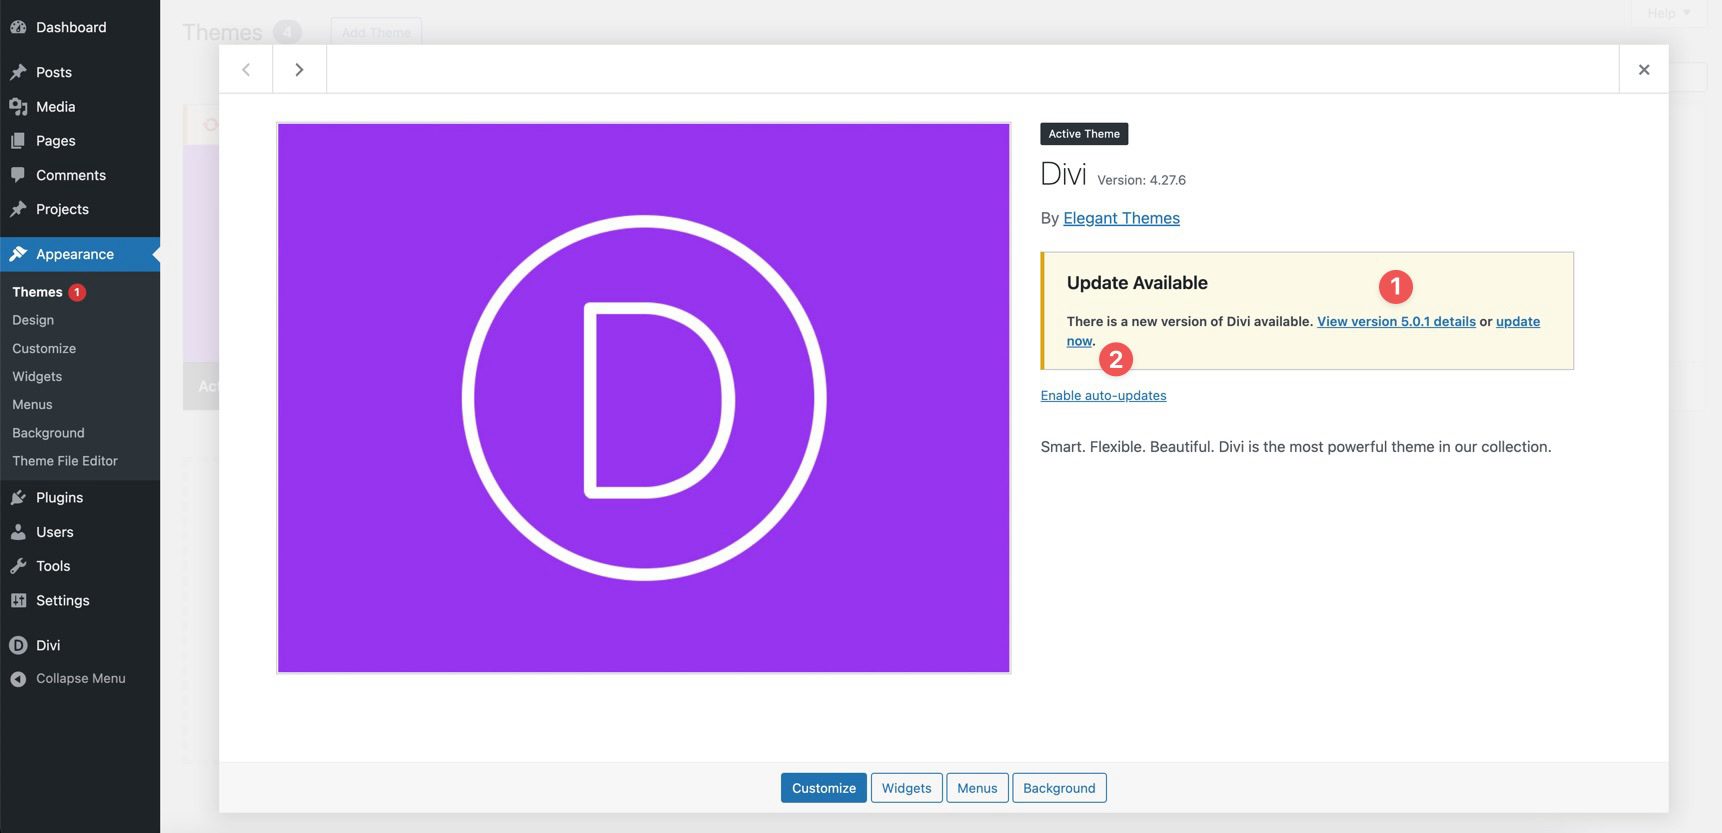
Task: Open the View version 5.0.1 details link
Action: [x=1396, y=321]
